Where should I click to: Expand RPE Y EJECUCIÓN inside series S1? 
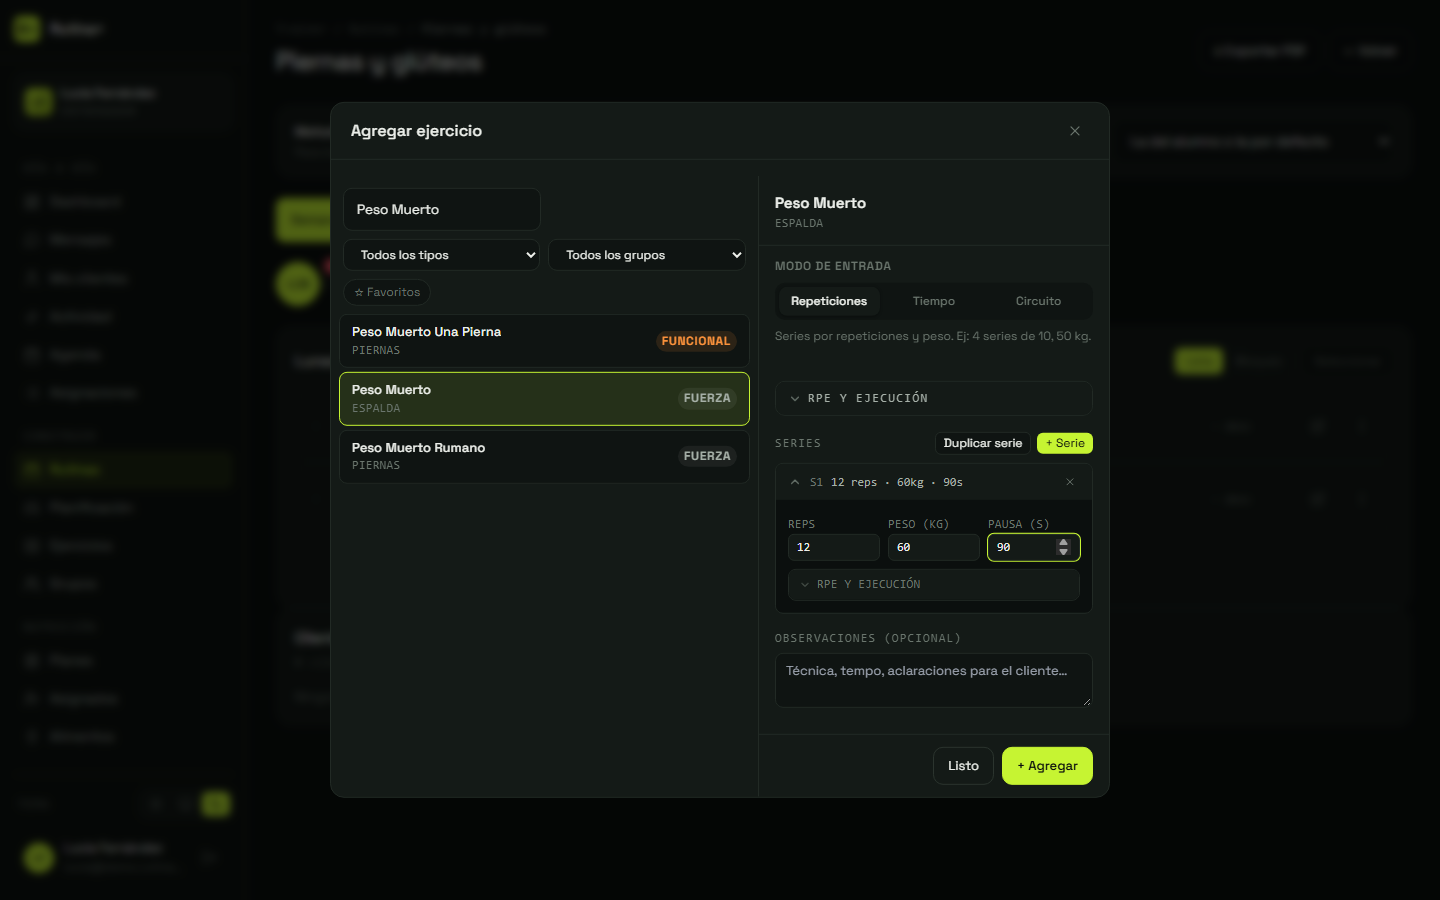tap(933, 584)
